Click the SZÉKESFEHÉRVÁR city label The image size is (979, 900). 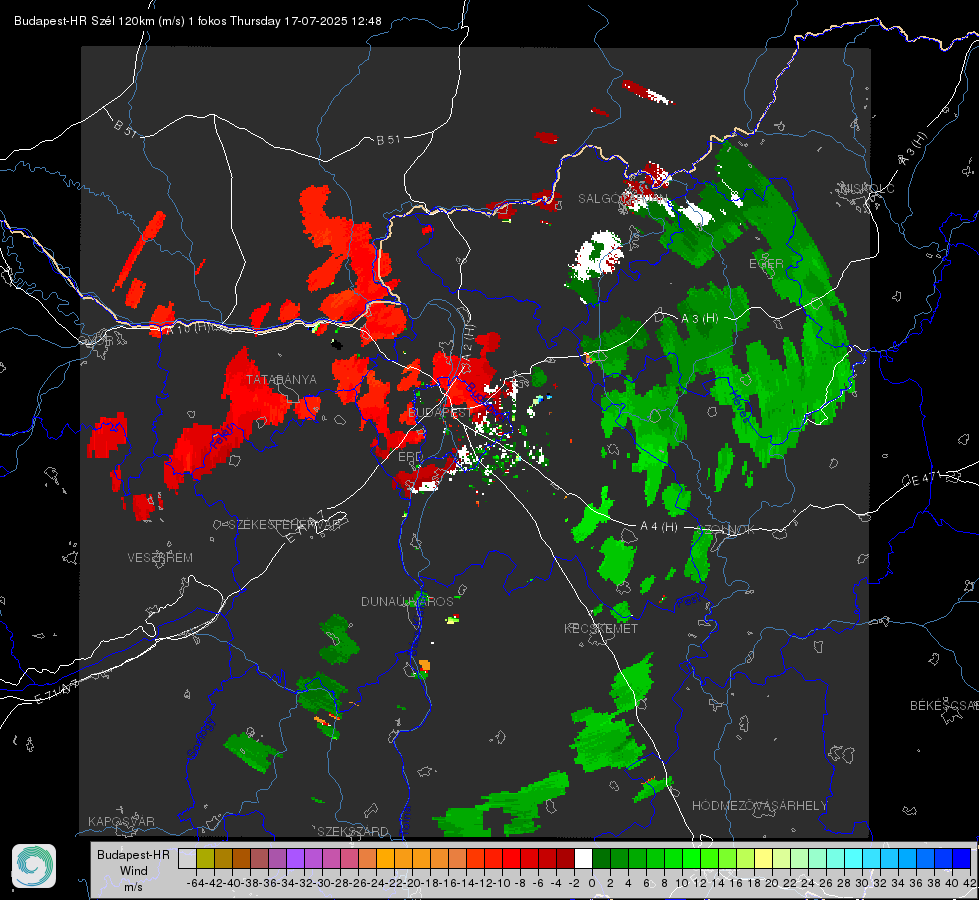point(284,525)
